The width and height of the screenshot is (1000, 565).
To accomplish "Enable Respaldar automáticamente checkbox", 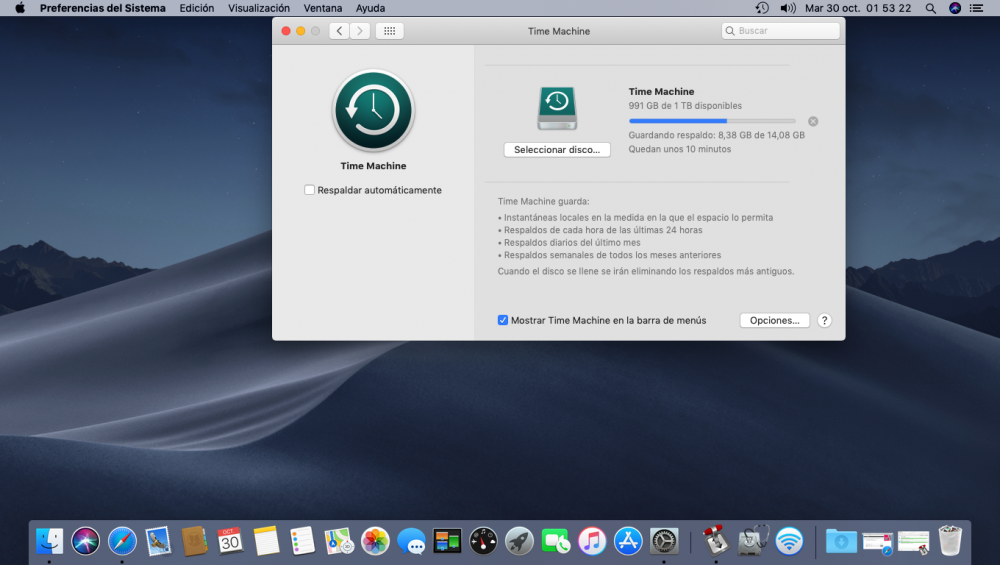I will coord(309,190).
